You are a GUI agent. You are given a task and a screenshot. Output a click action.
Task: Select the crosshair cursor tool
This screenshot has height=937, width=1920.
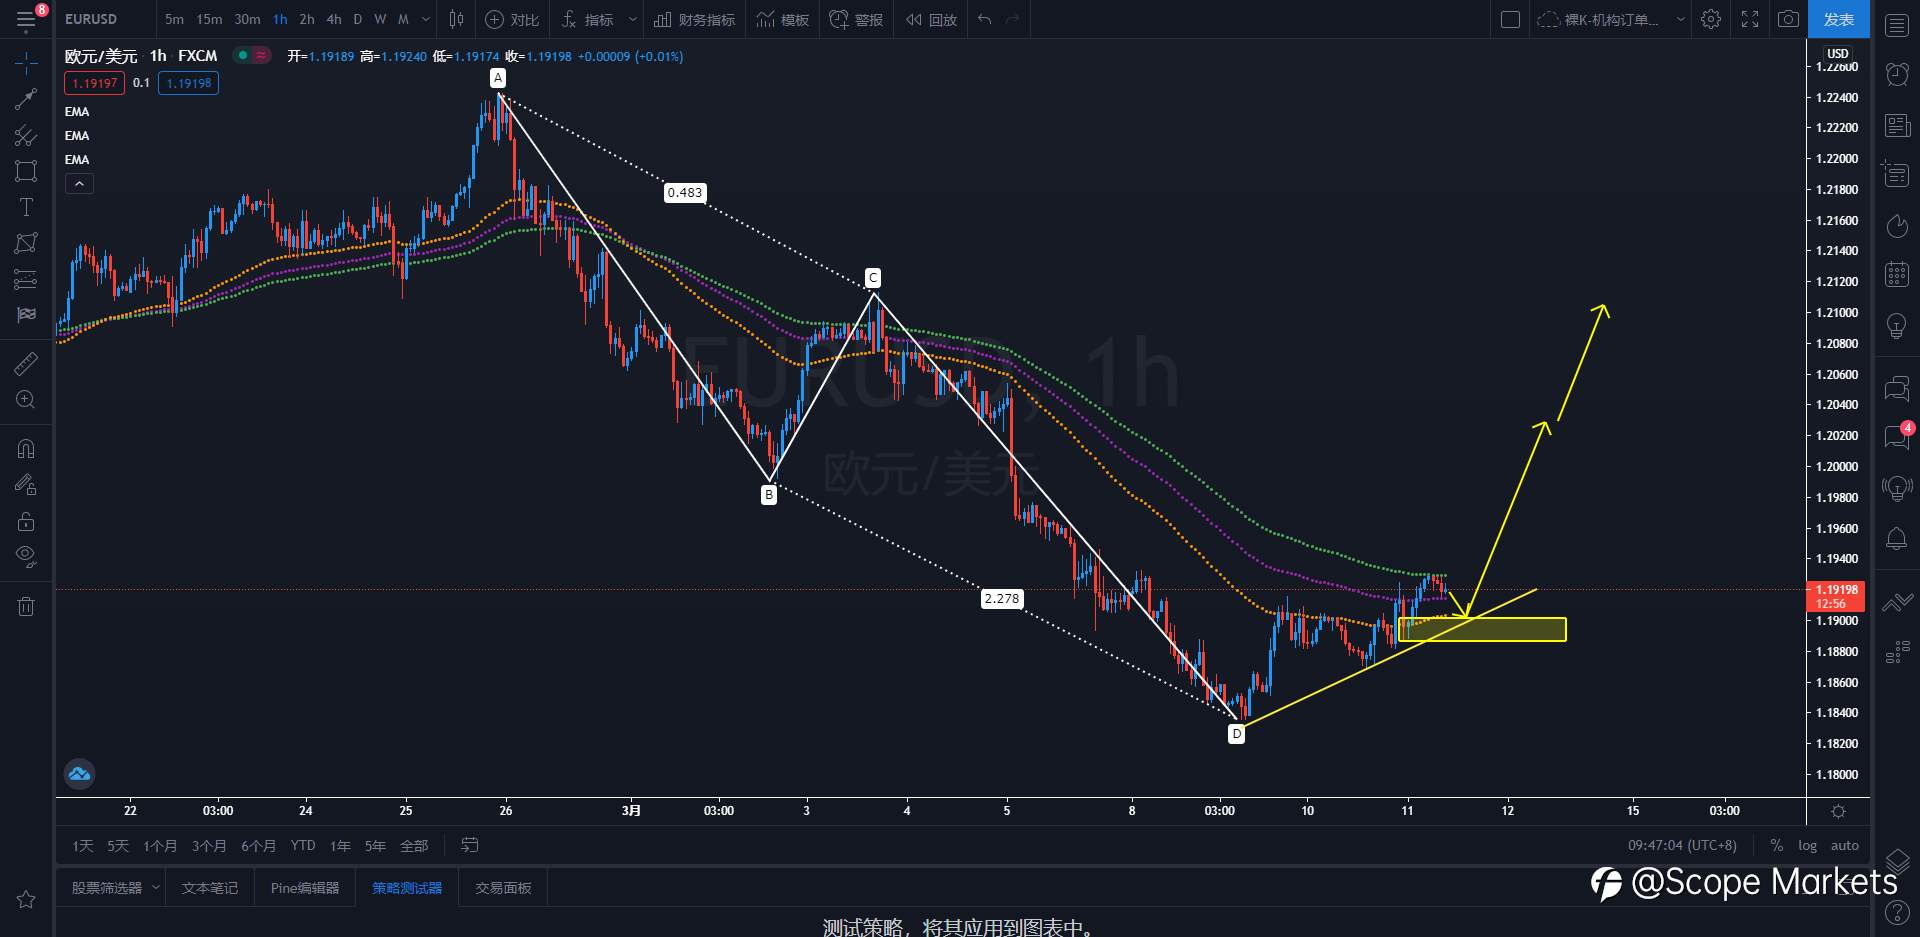click(26, 64)
